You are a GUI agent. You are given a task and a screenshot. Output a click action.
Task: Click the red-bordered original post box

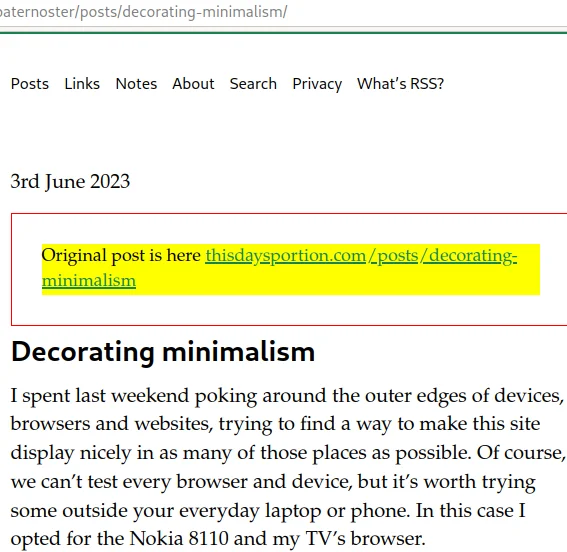point(289,269)
